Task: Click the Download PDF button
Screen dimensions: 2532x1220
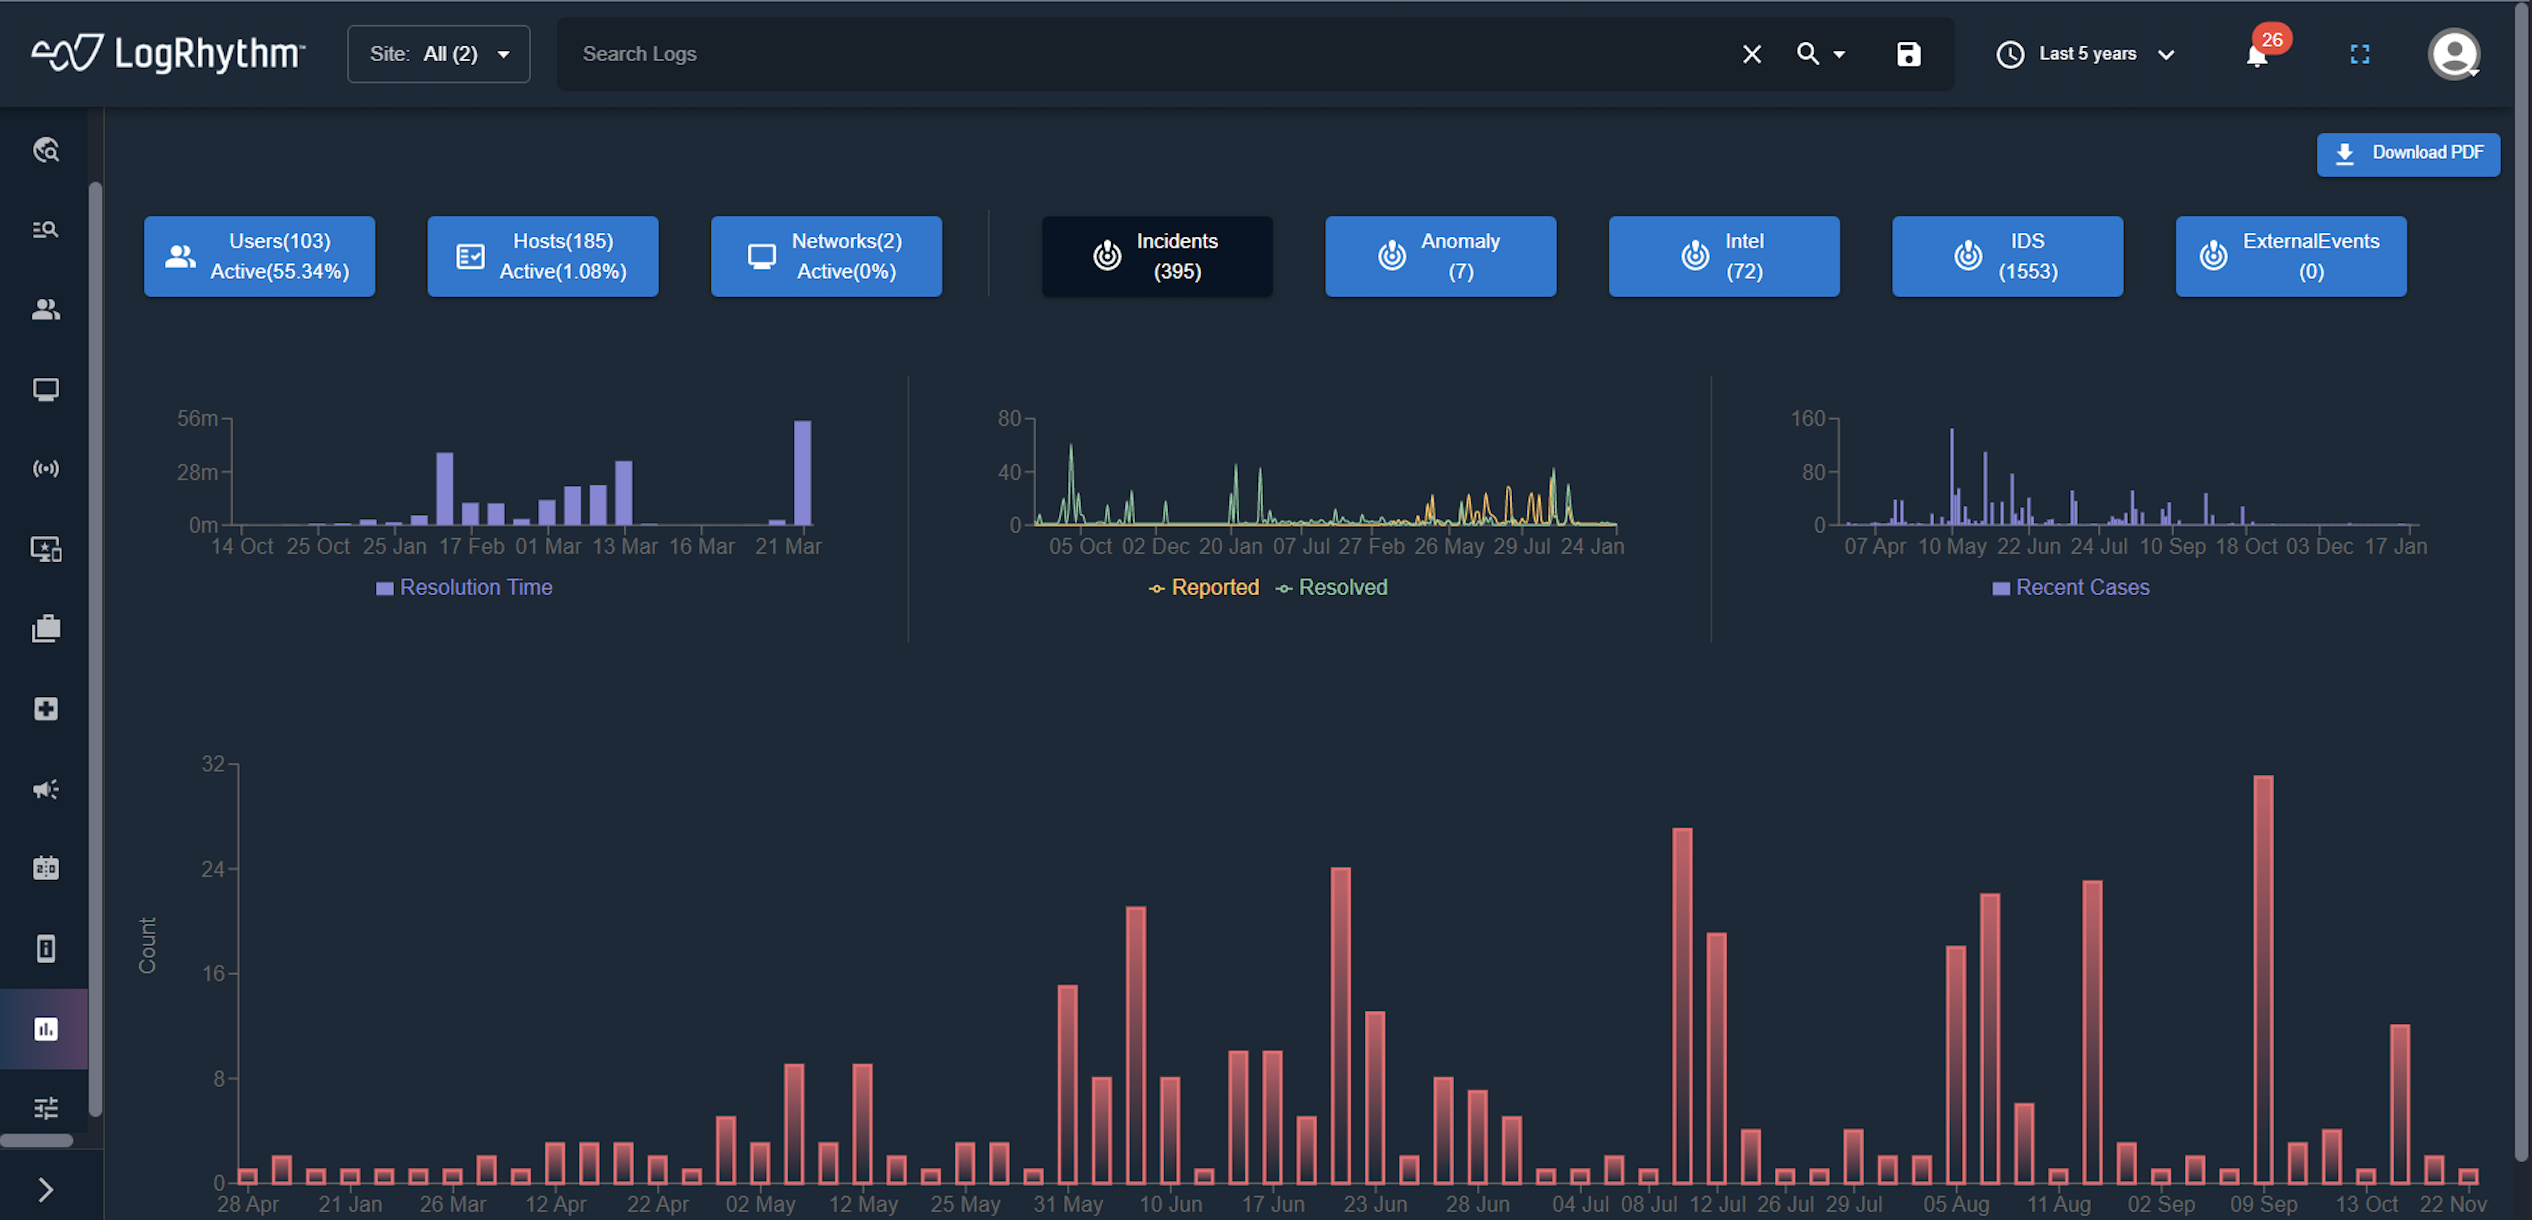Action: click(x=2407, y=153)
